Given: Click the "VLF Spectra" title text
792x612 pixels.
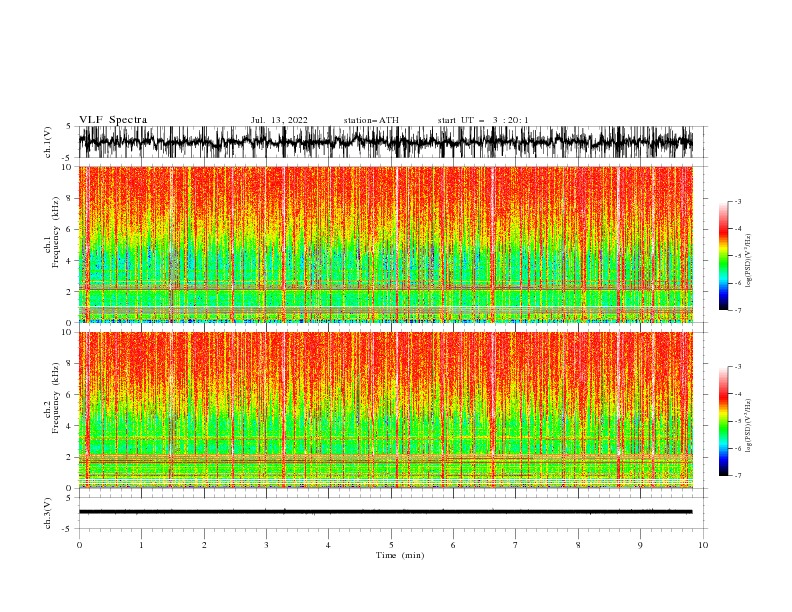Looking at the screenshot, I should 113,120.
